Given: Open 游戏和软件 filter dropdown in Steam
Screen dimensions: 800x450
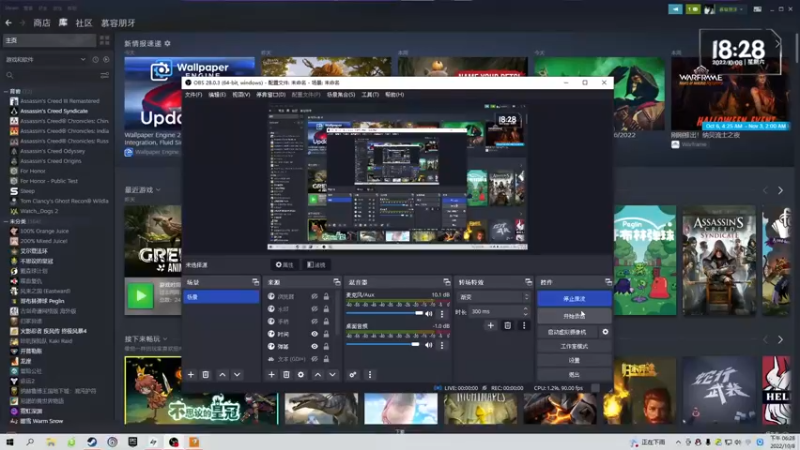Looking at the screenshot, I should pos(45,60).
